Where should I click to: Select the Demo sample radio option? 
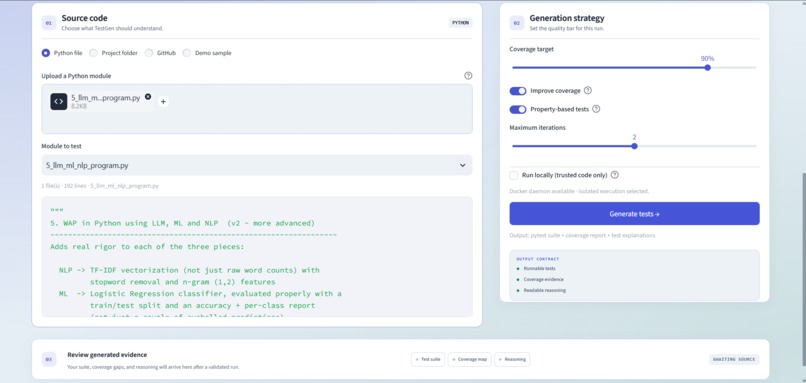coord(187,53)
